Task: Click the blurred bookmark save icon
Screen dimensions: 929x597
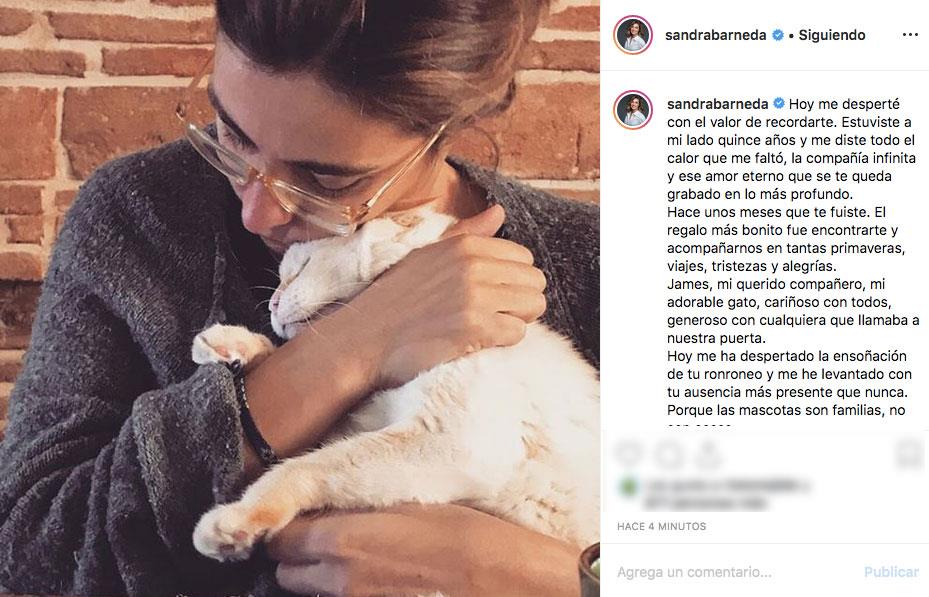Action: pyautogui.click(x=909, y=454)
